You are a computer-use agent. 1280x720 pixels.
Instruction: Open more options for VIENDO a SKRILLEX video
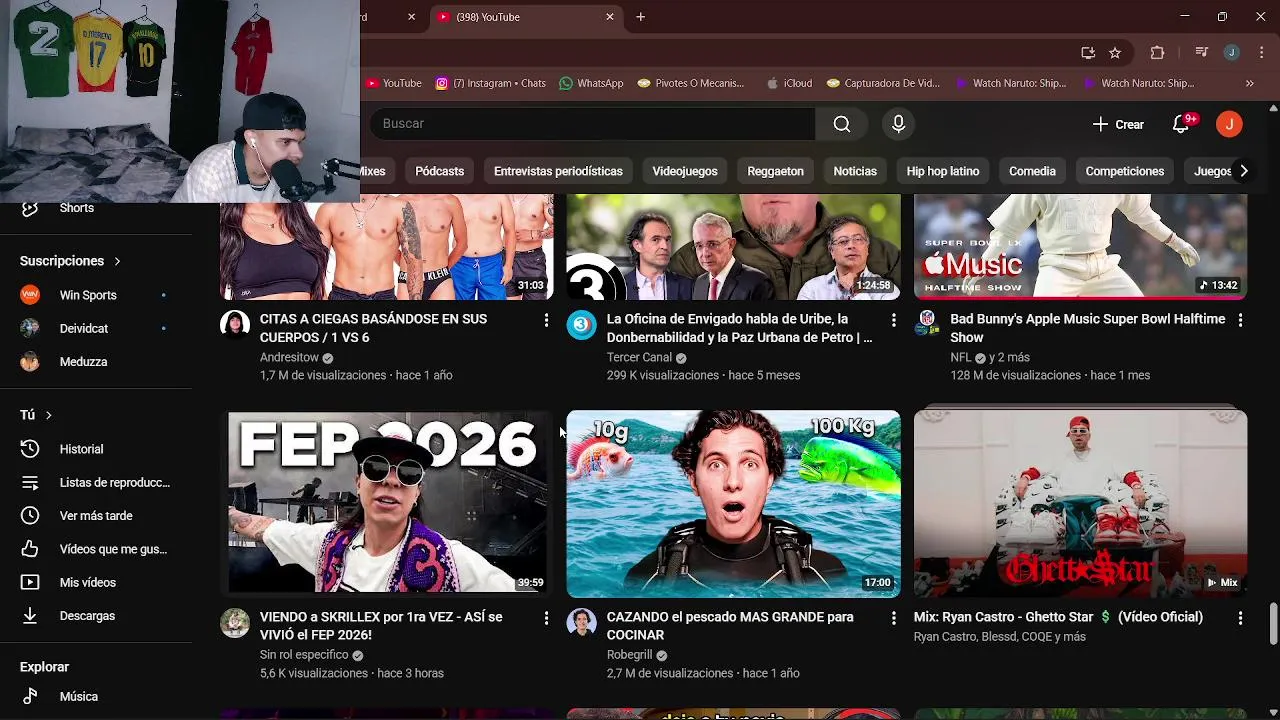[x=546, y=618]
